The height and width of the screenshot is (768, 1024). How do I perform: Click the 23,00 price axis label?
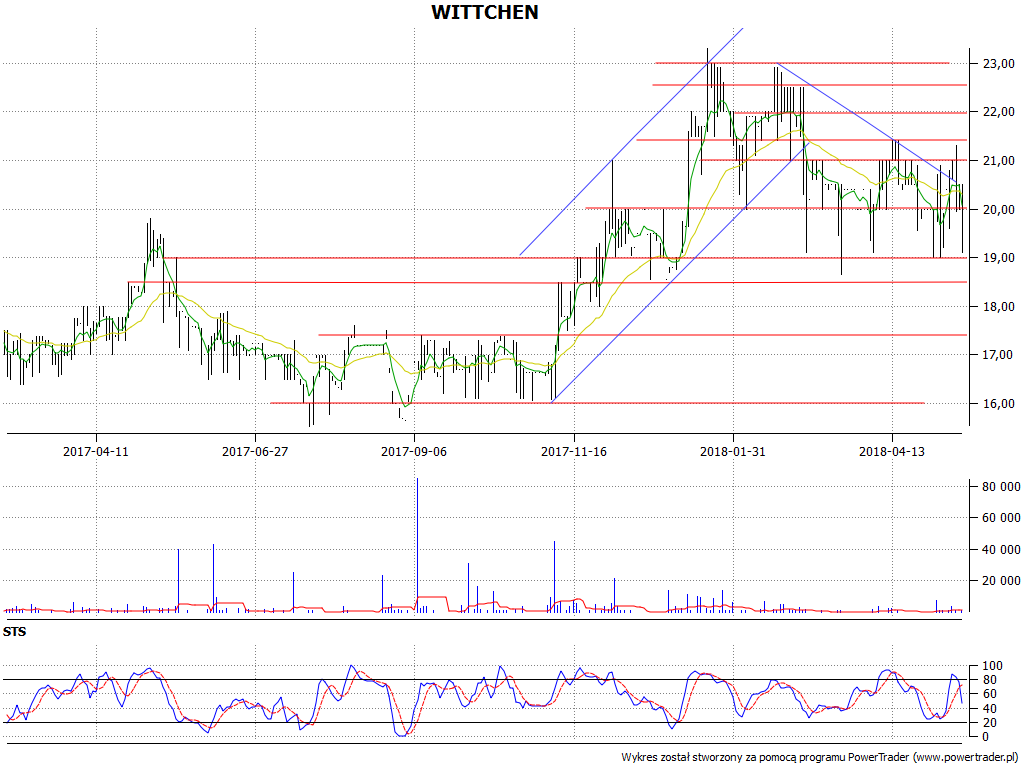[x=999, y=63]
